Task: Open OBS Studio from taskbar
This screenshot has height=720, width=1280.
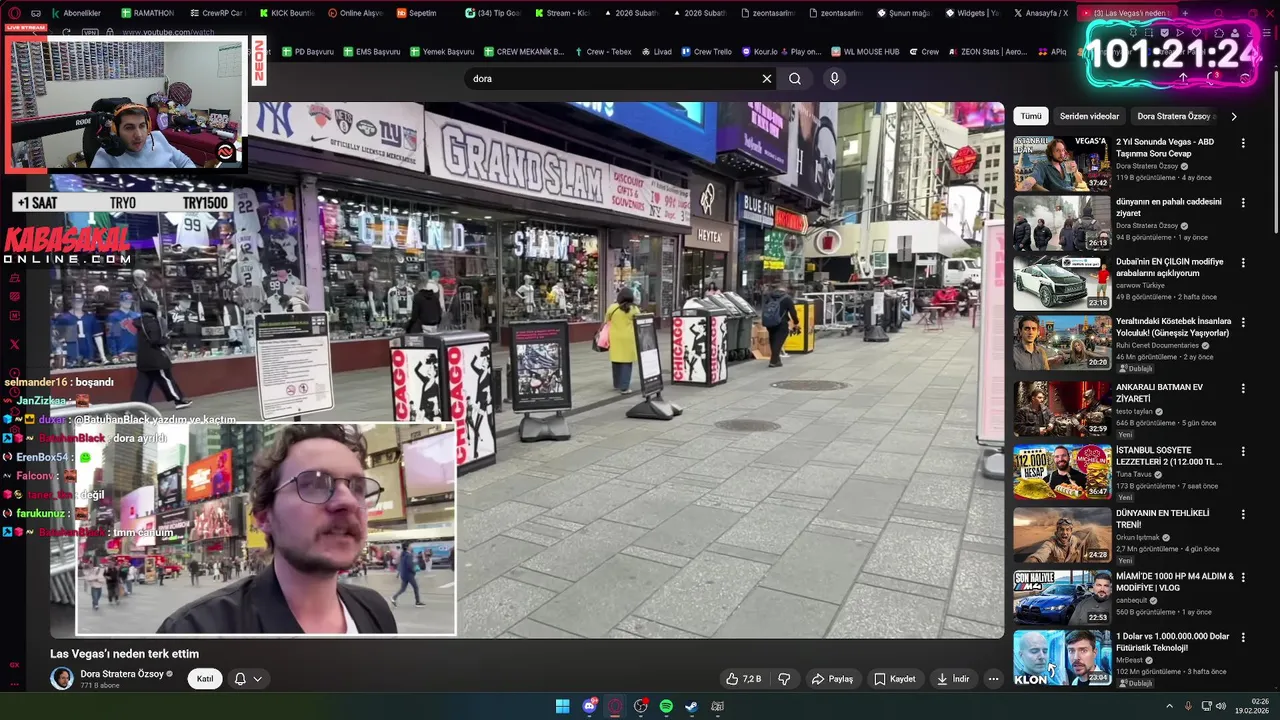Action: [x=641, y=706]
